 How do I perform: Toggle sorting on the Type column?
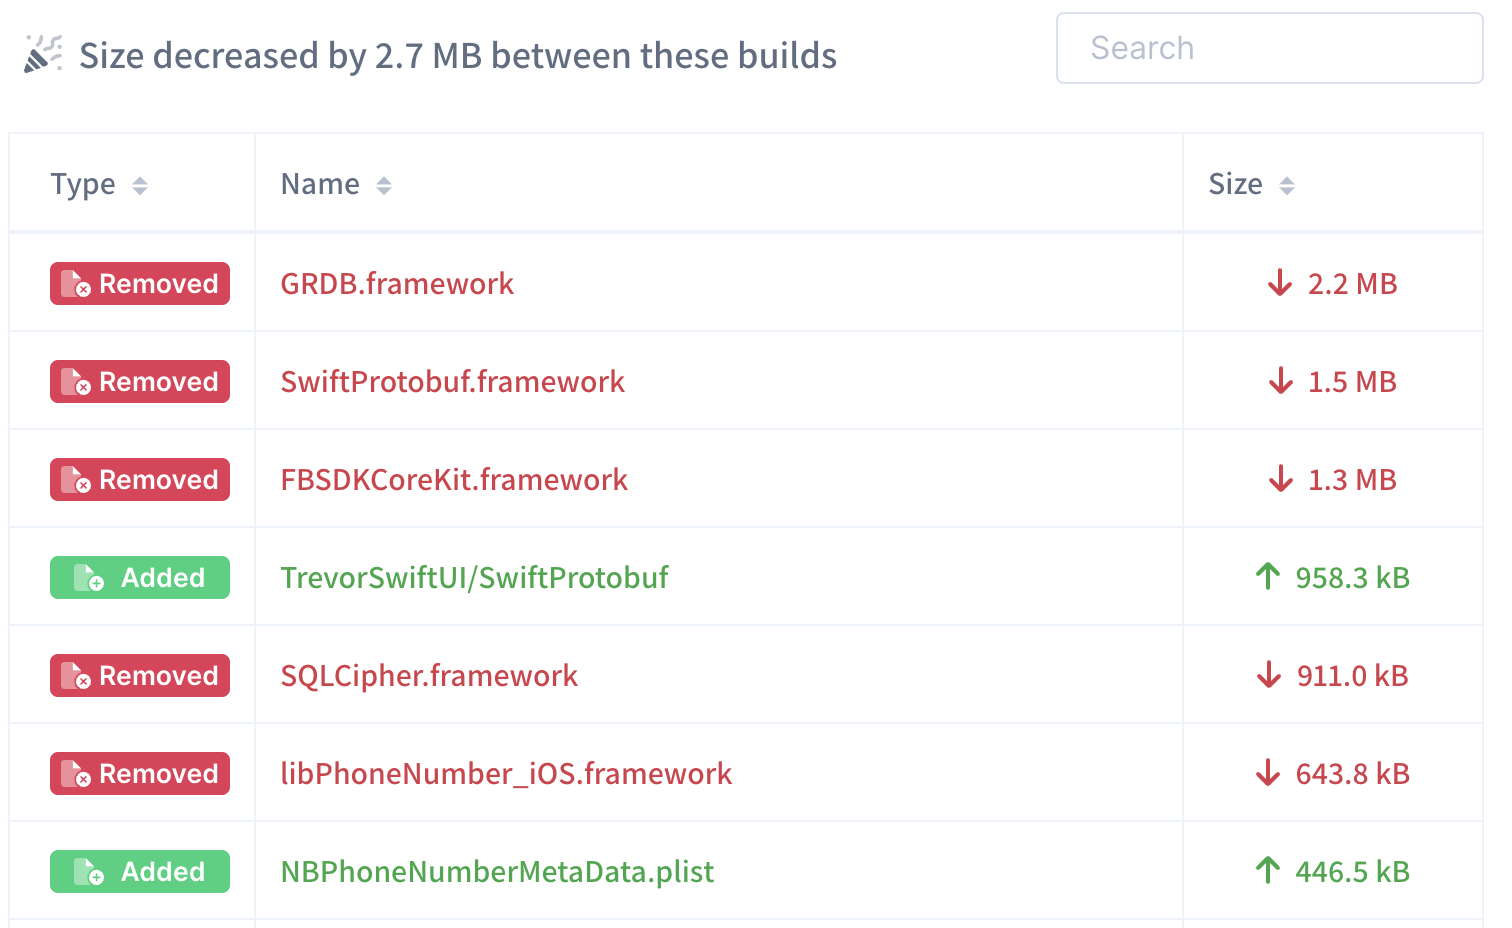tap(140, 184)
